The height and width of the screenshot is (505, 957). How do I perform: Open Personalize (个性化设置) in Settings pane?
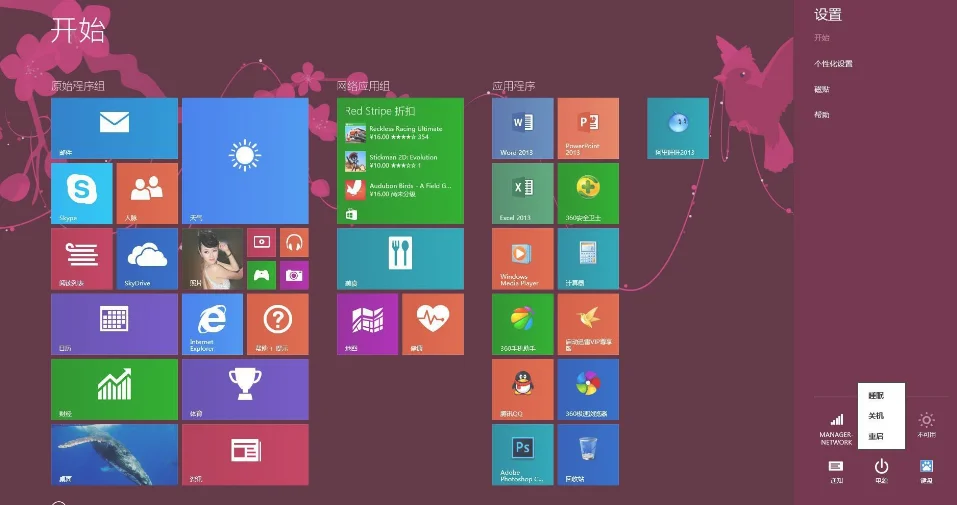click(x=833, y=64)
